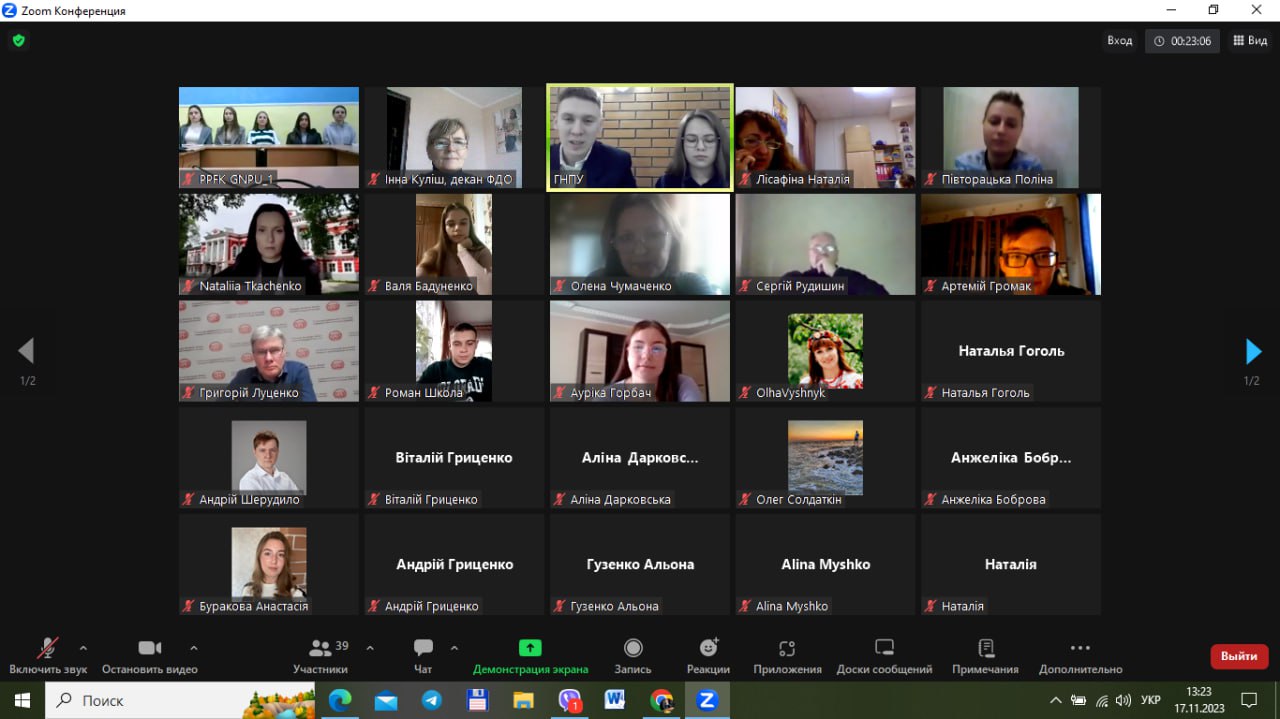
Task: Open the Вид view layout menu
Action: [1250, 41]
